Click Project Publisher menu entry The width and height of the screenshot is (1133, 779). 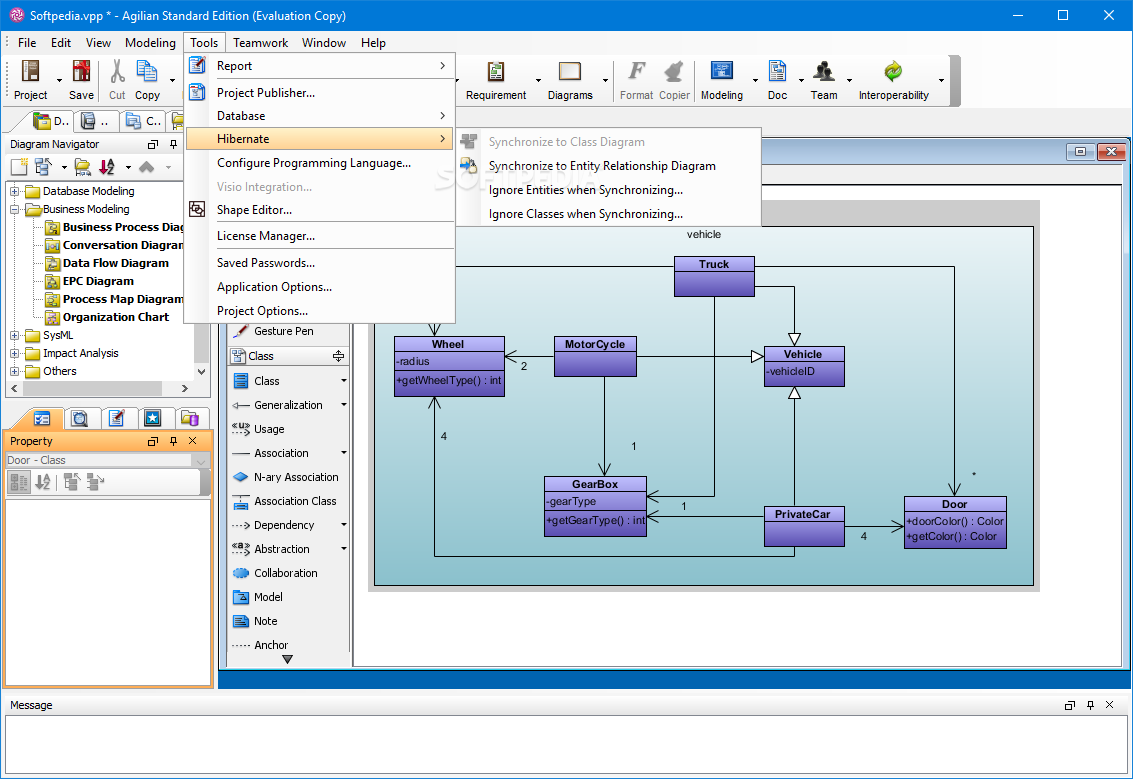pos(320,92)
